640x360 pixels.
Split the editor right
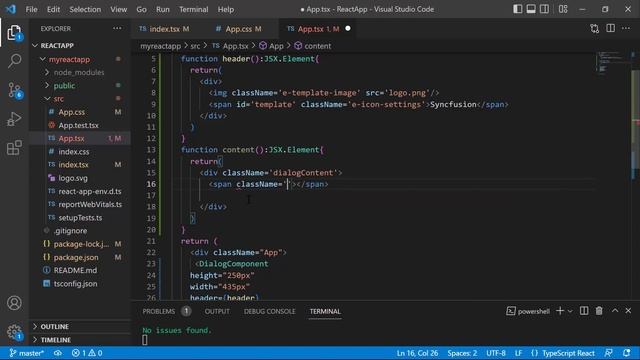(611, 28)
